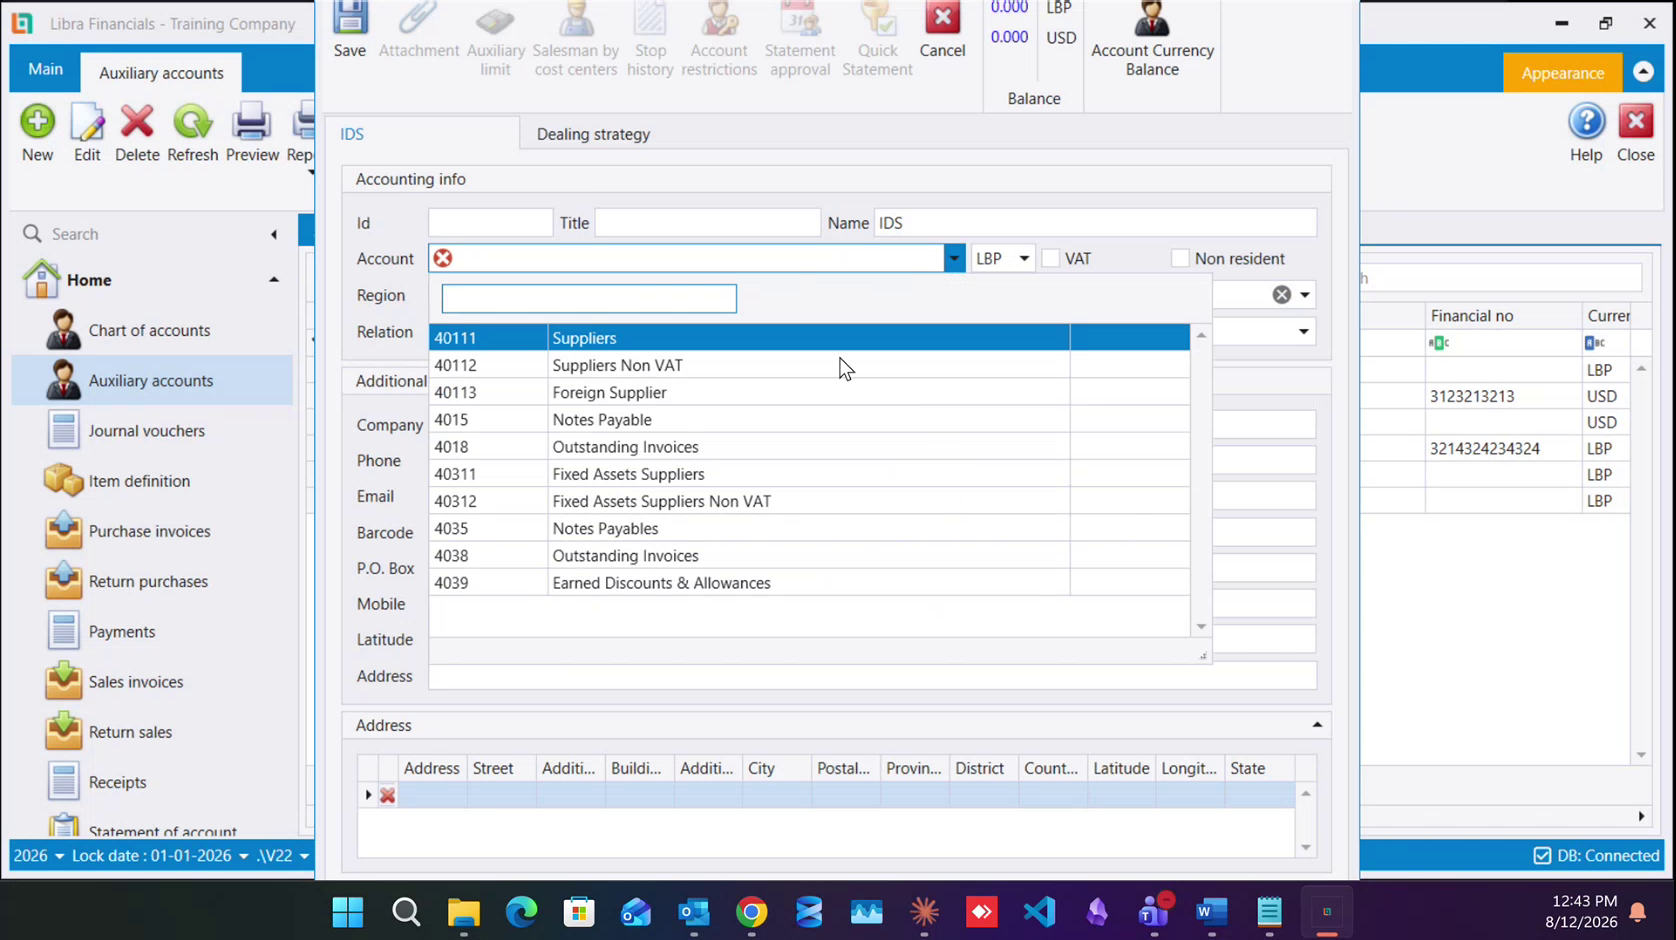
Task: Select Auxiliary accounts in sidebar
Action: (x=151, y=380)
